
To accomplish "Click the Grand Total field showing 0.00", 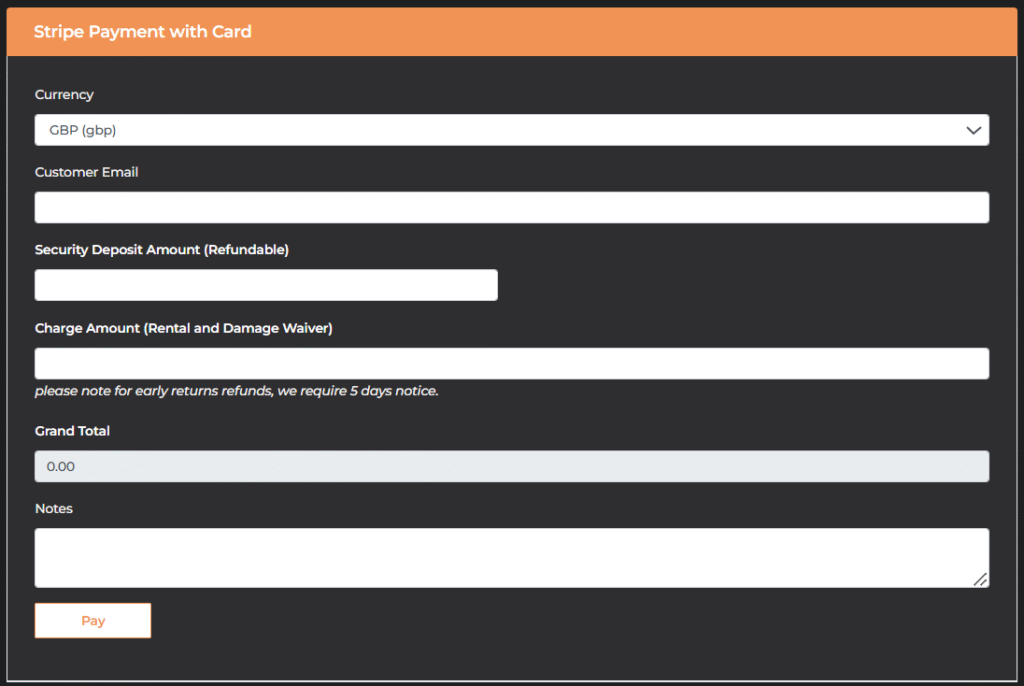I will point(511,466).
